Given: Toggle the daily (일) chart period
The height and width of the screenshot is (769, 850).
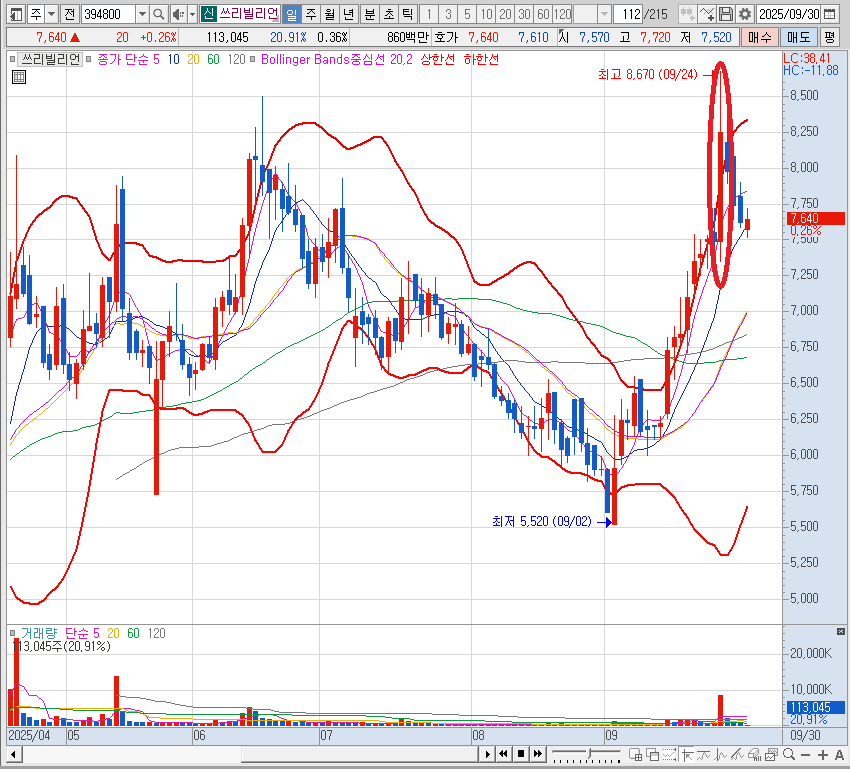Looking at the screenshot, I should (x=290, y=14).
